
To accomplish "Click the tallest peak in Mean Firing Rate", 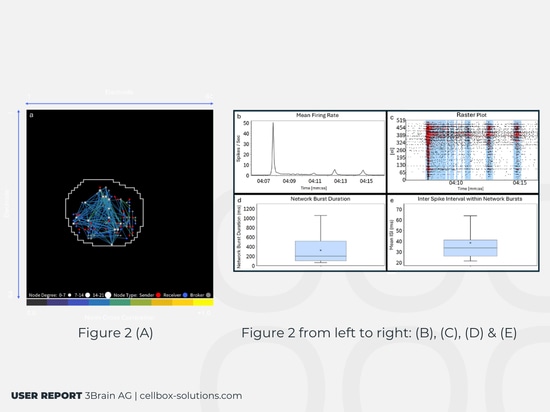I will [273, 123].
